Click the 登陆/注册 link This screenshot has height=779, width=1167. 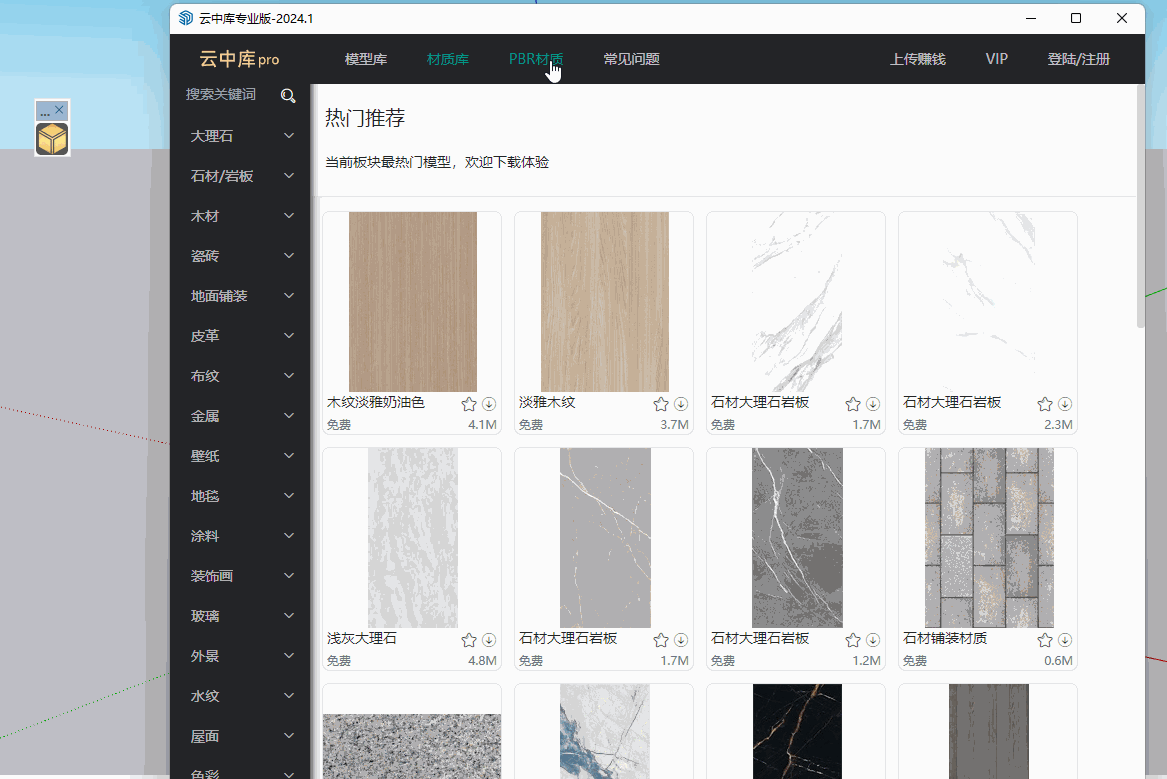tap(1078, 59)
